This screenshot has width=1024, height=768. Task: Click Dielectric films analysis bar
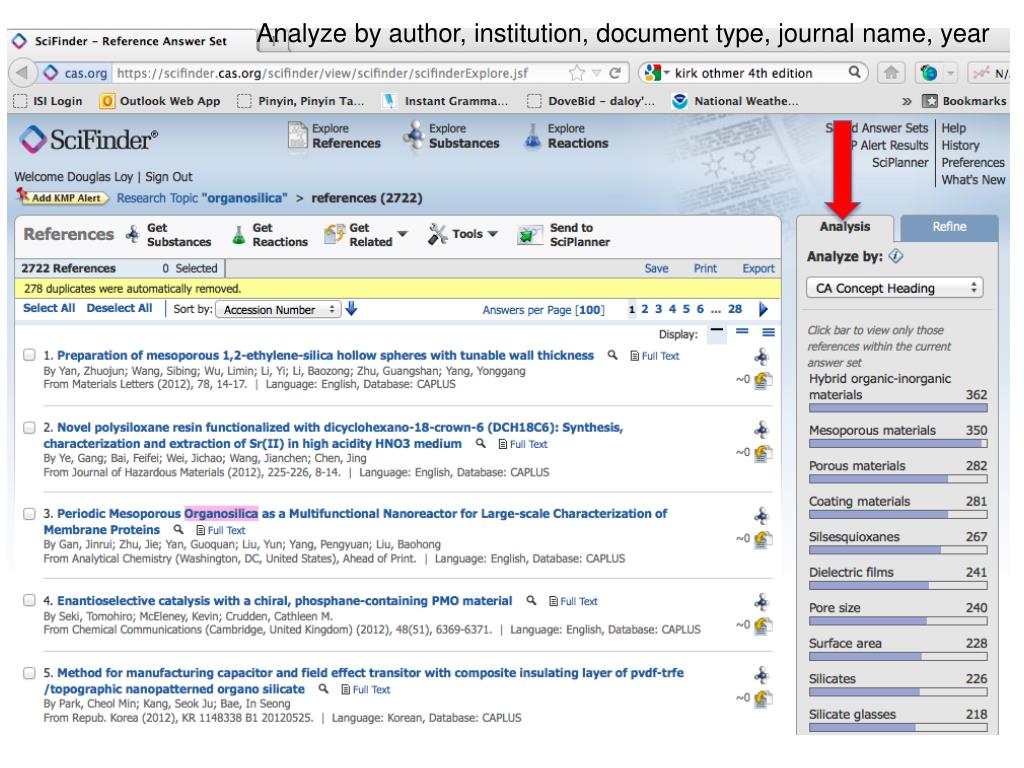coord(898,585)
